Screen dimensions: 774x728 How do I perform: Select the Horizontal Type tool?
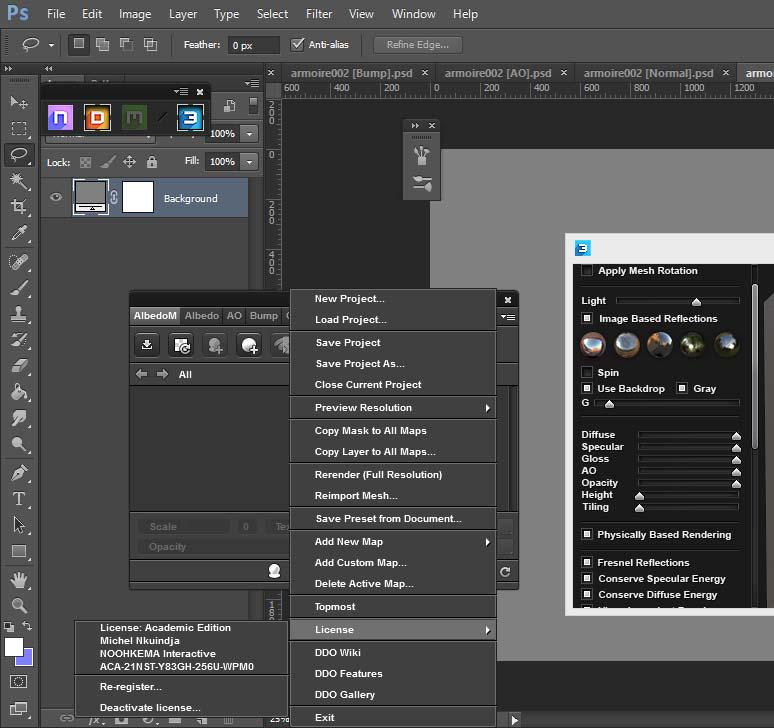(19, 498)
